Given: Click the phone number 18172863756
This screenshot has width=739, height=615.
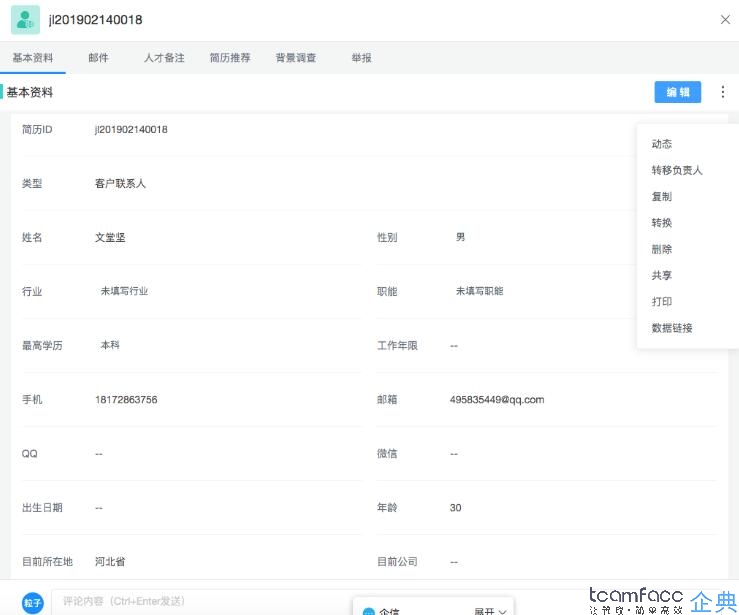Looking at the screenshot, I should click(126, 400).
